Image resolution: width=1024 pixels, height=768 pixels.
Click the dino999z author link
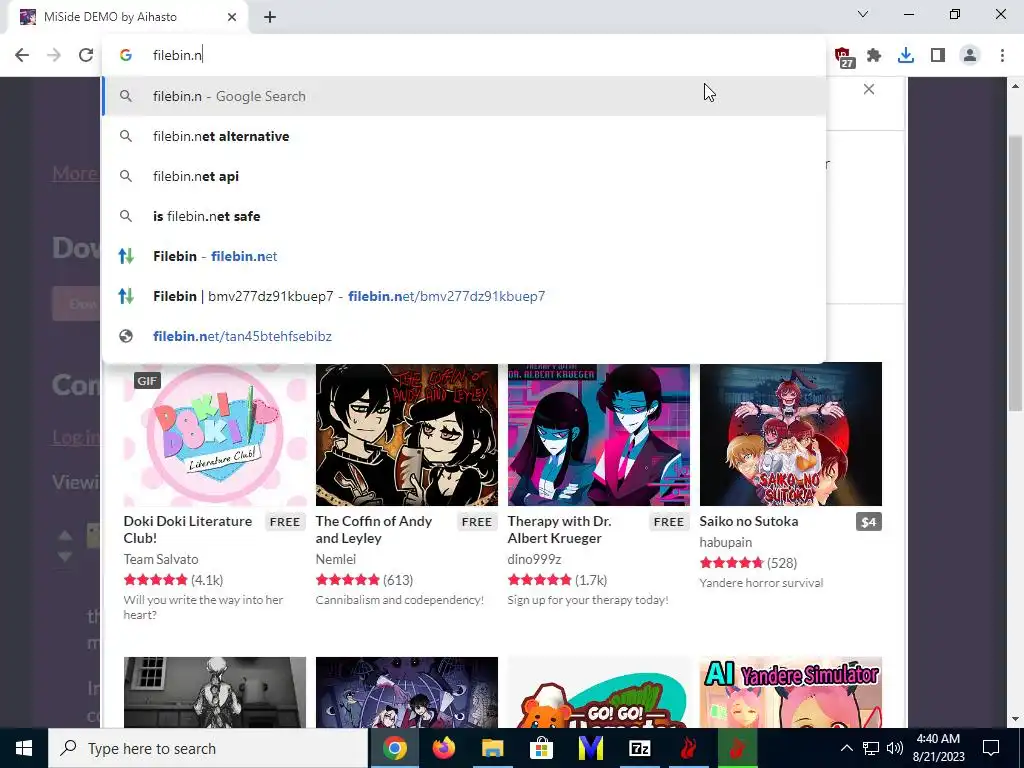tap(534, 559)
